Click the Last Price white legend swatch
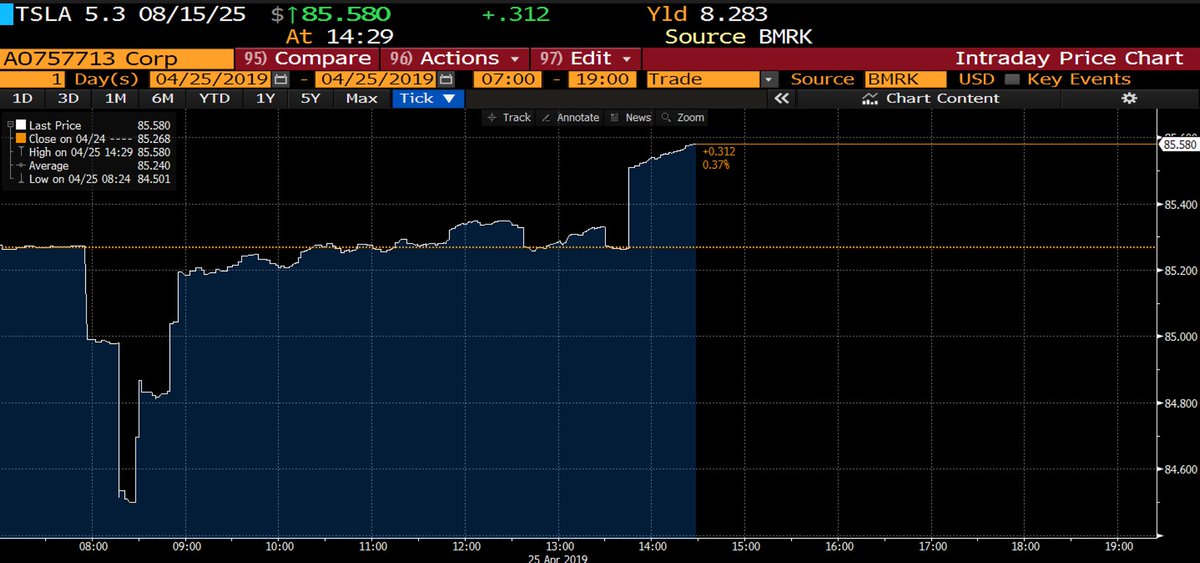1200x563 pixels. tap(21, 126)
